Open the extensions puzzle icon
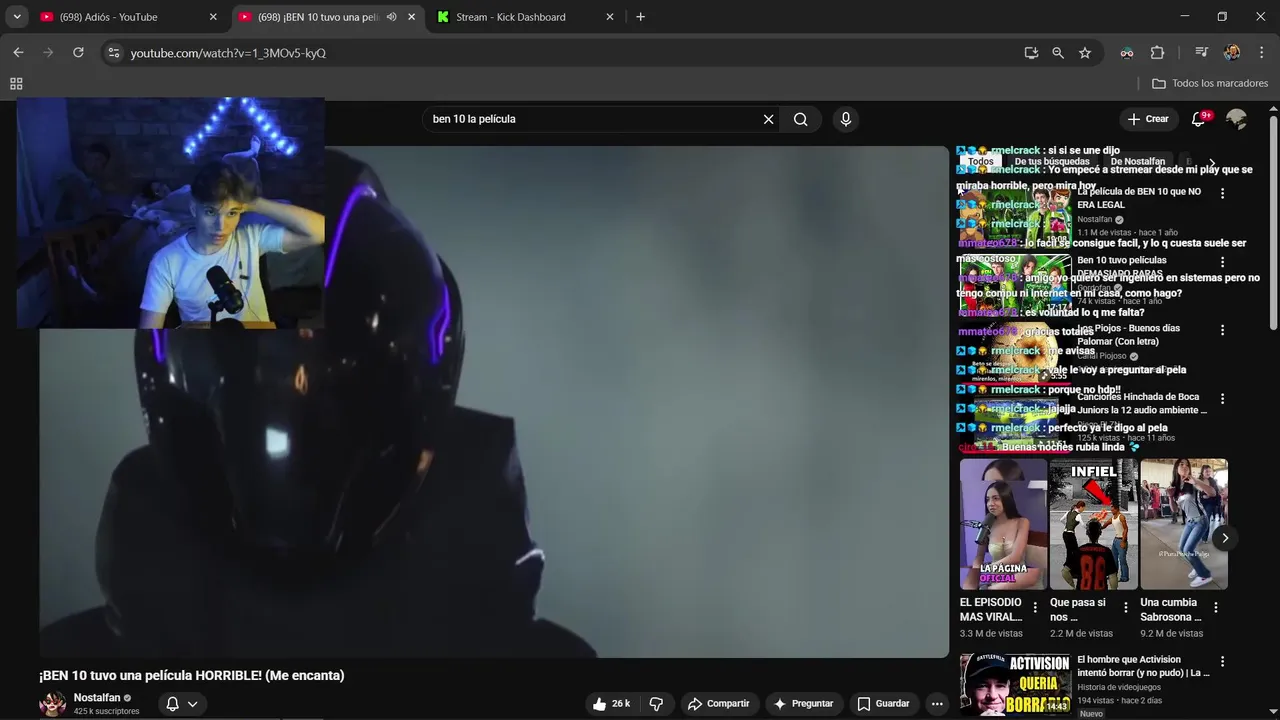Viewport: 1280px width, 720px height. pyautogui.click(x=1157, y=53)
